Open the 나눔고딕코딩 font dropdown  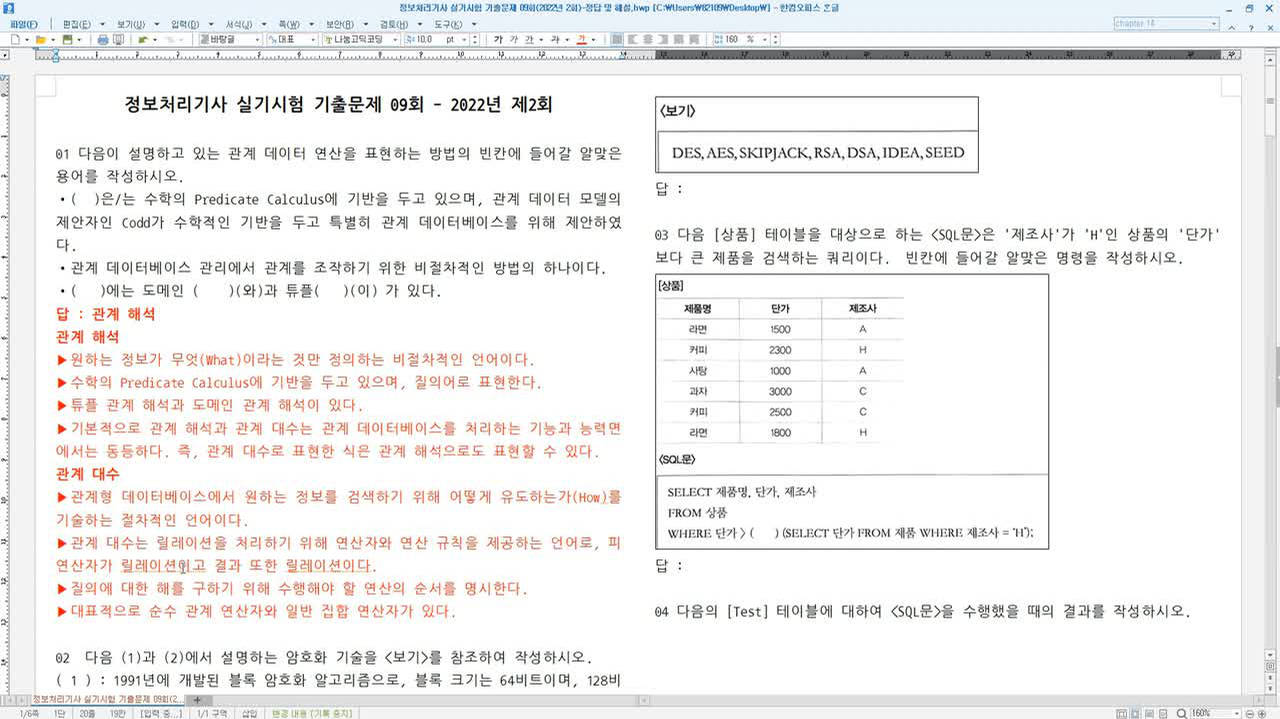tap(394, 40)
